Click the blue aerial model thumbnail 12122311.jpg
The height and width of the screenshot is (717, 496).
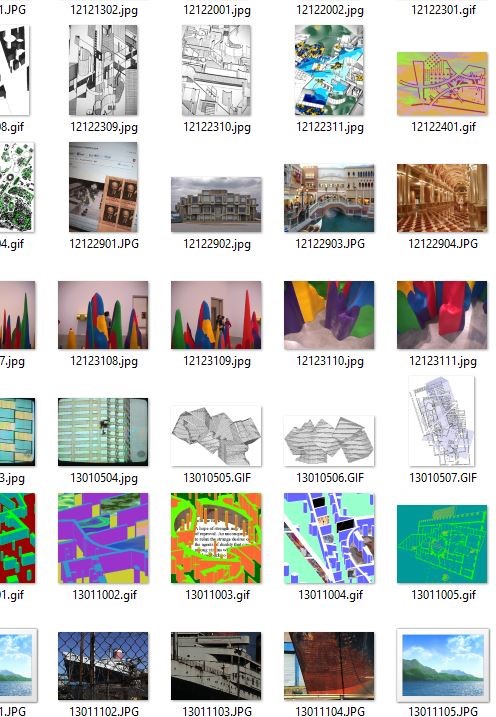329,70
